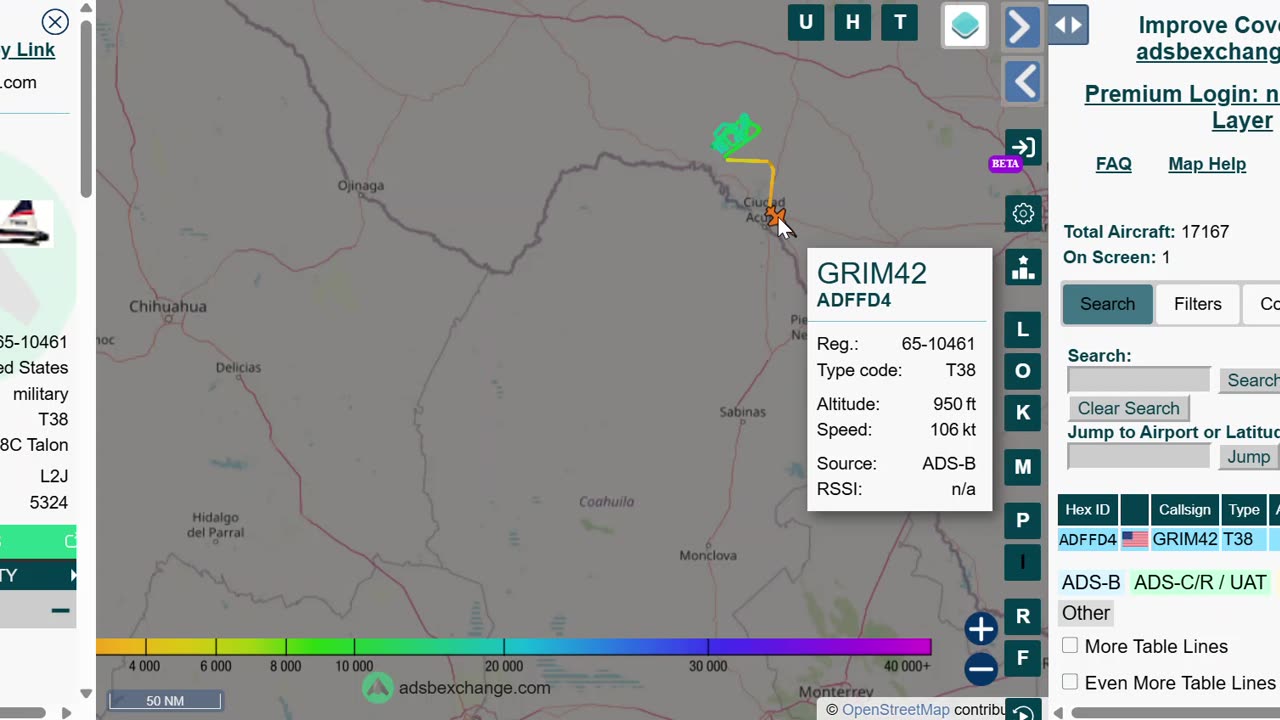Click the adsbexchange logo on map

(x=378, y=688)
